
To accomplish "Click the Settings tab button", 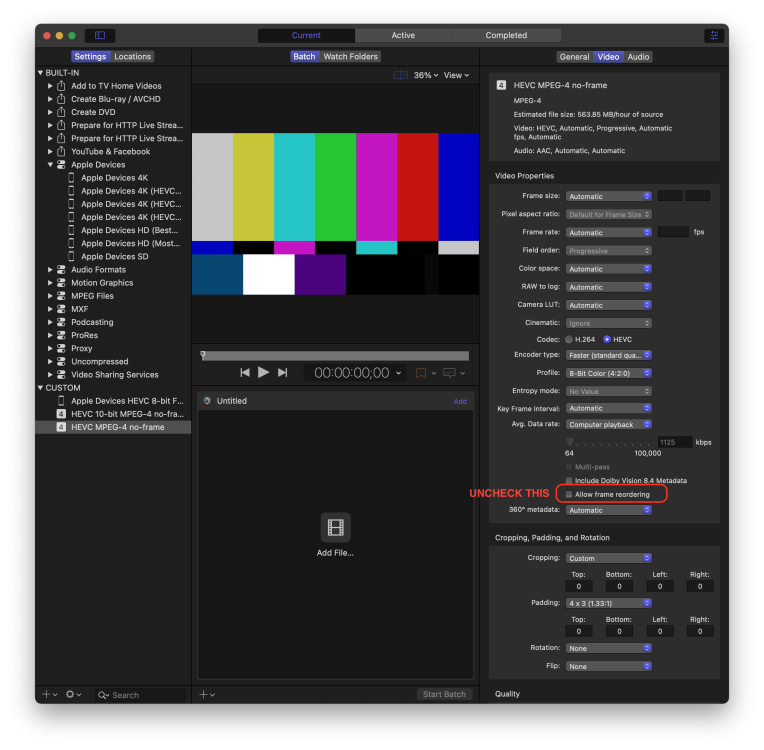I will (90, 57).
